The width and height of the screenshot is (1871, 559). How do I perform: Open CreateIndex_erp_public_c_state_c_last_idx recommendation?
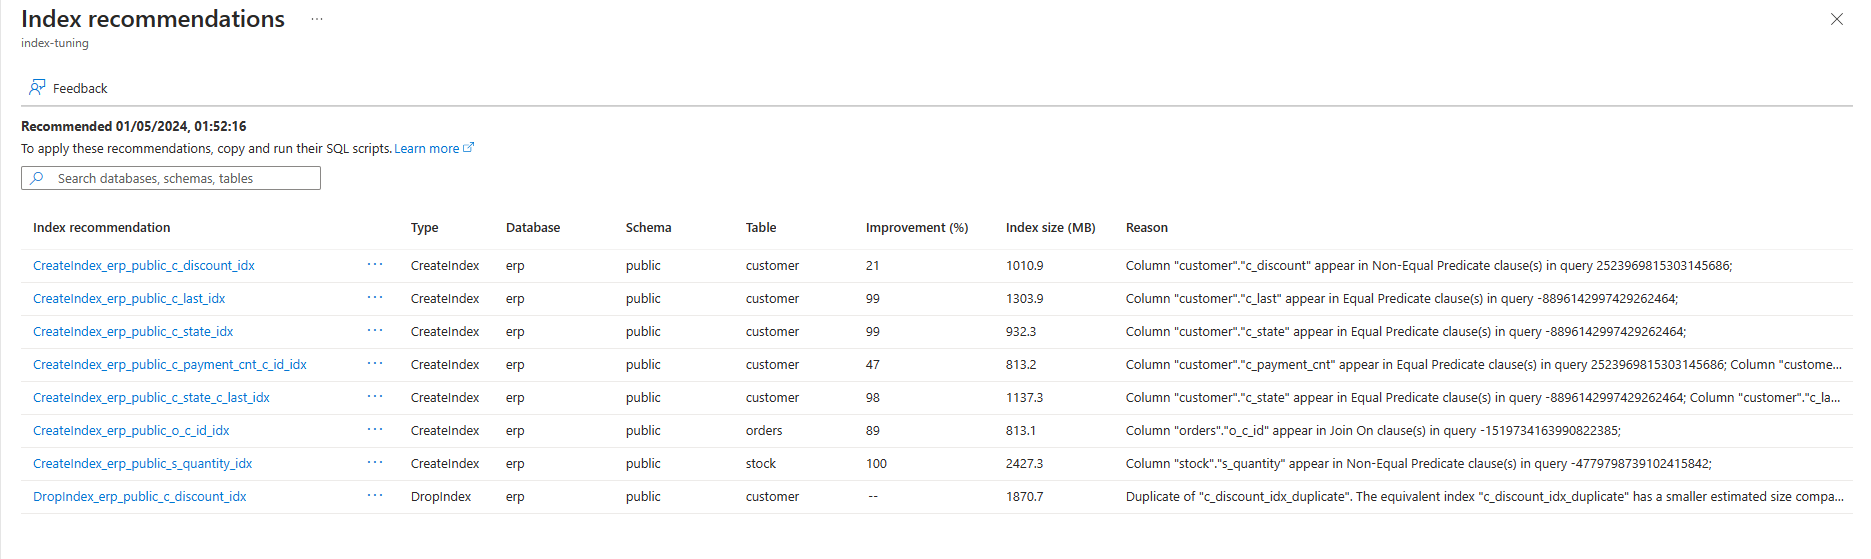[x=151, y=397]
